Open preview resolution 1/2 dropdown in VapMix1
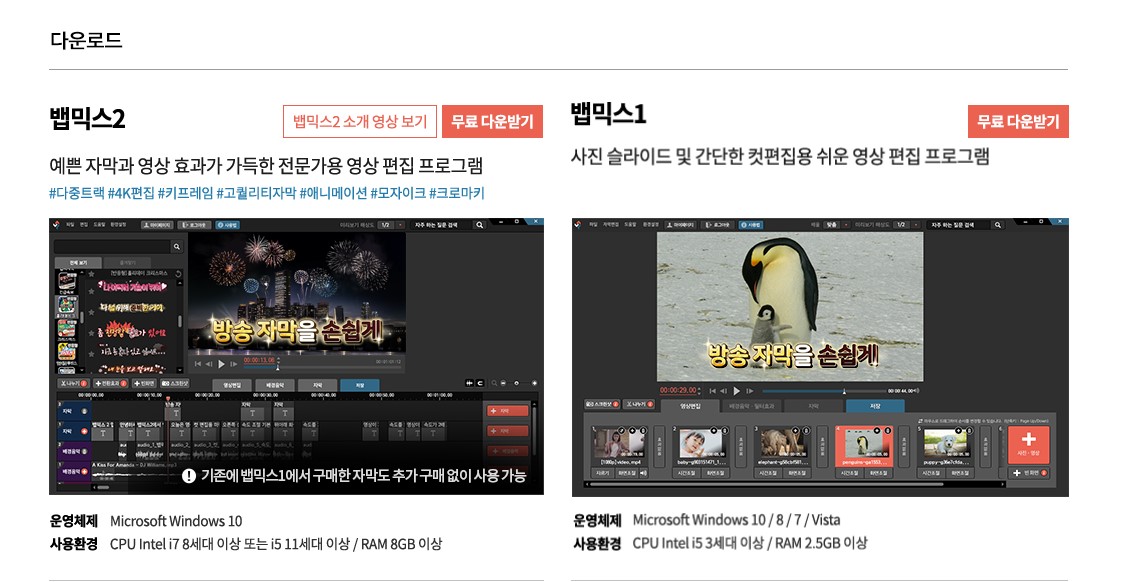 (906, 225)
